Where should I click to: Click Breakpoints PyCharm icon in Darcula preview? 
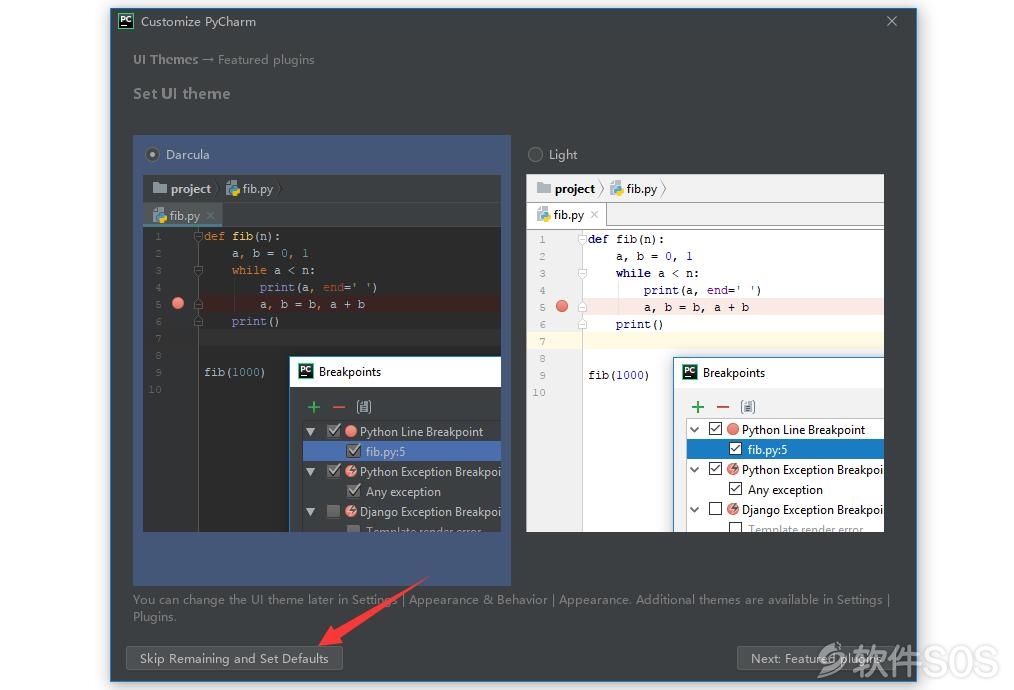[x=306, y=371]
